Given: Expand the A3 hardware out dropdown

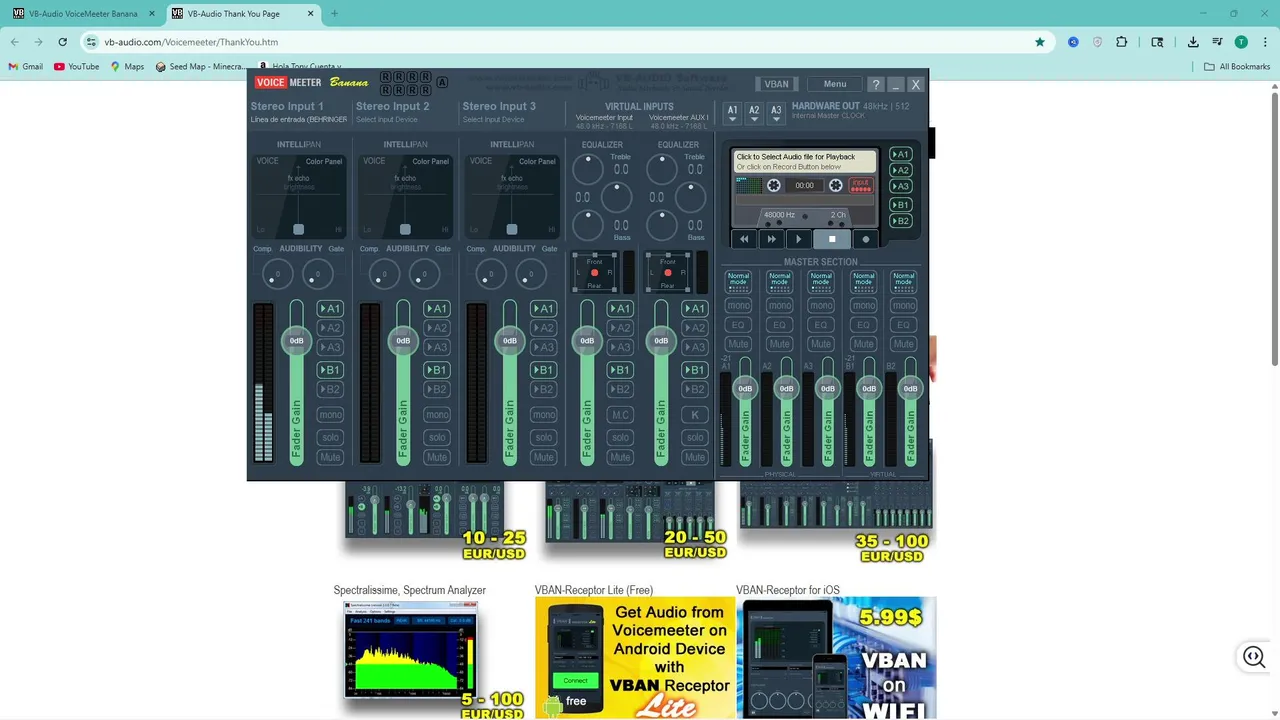Looking at the screenshot, I should (x=776, y=114).
